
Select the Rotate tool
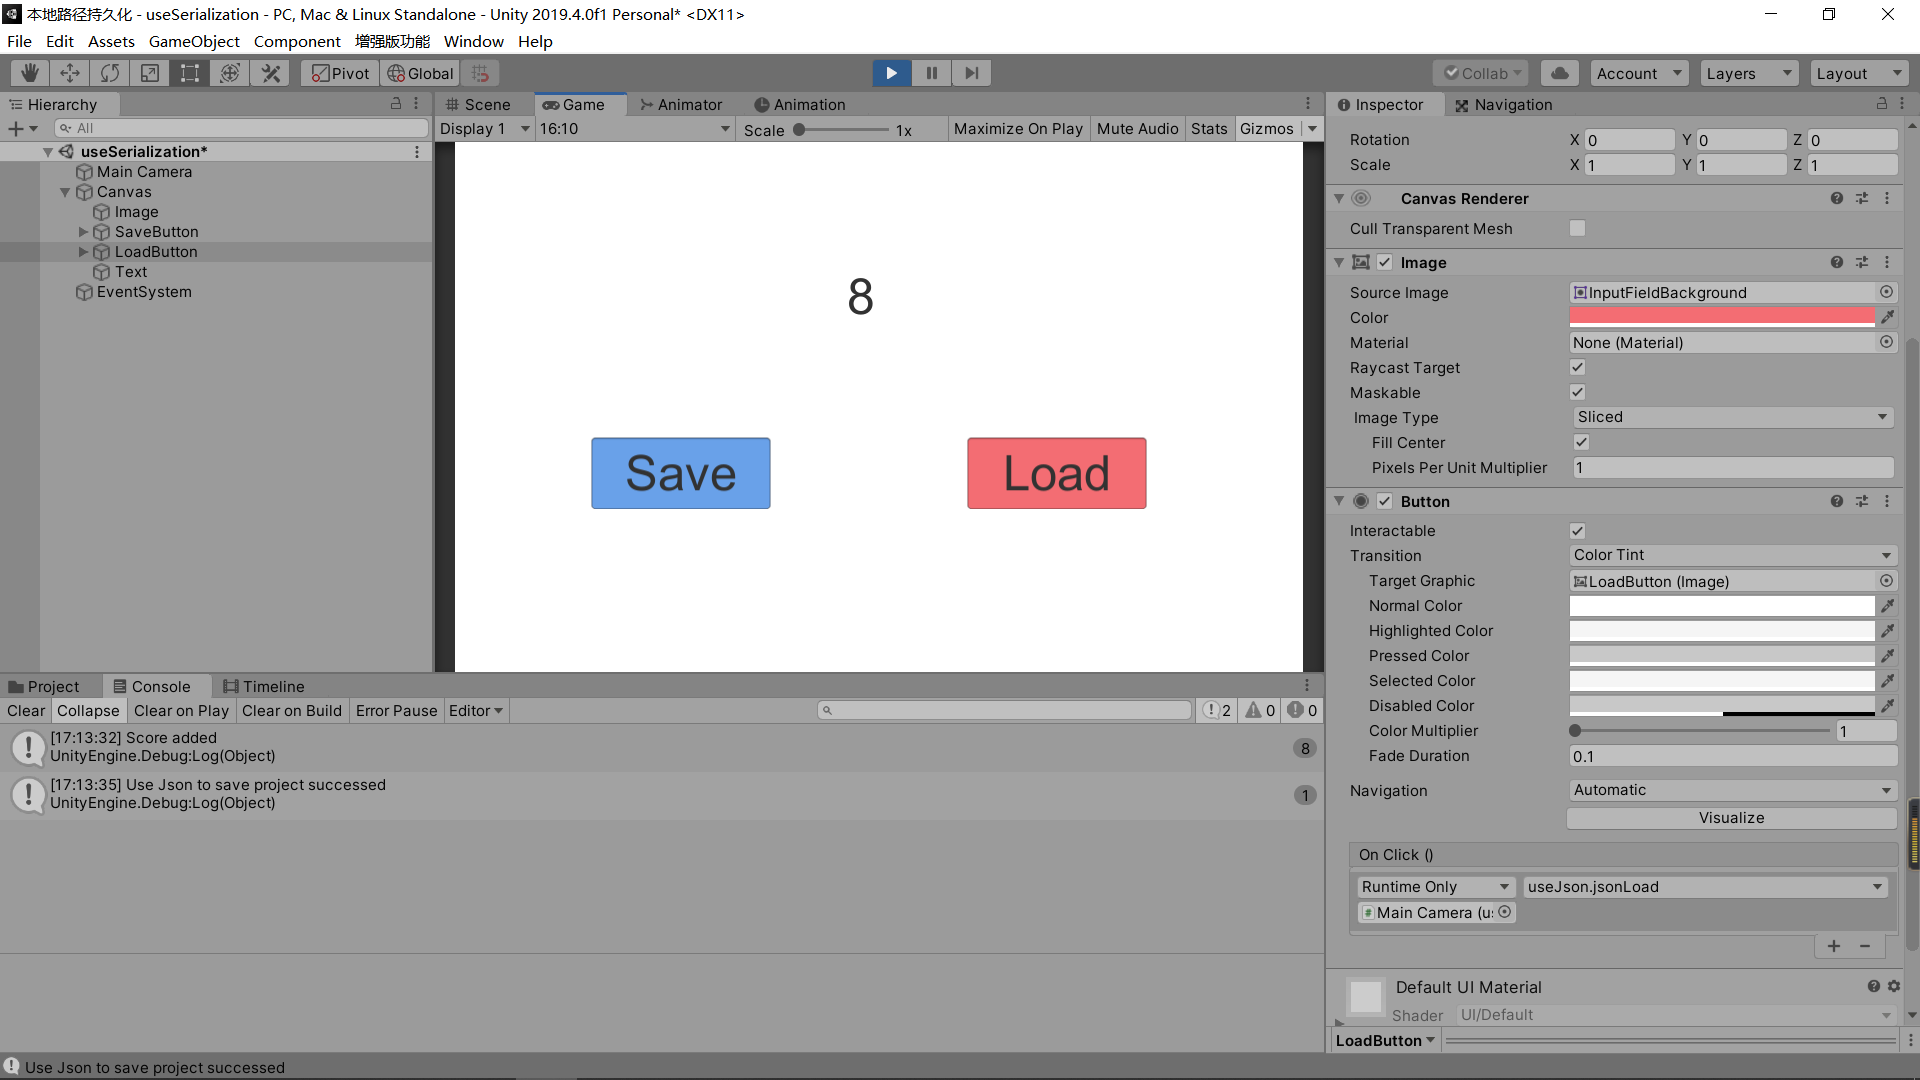[x=108, y=72]
